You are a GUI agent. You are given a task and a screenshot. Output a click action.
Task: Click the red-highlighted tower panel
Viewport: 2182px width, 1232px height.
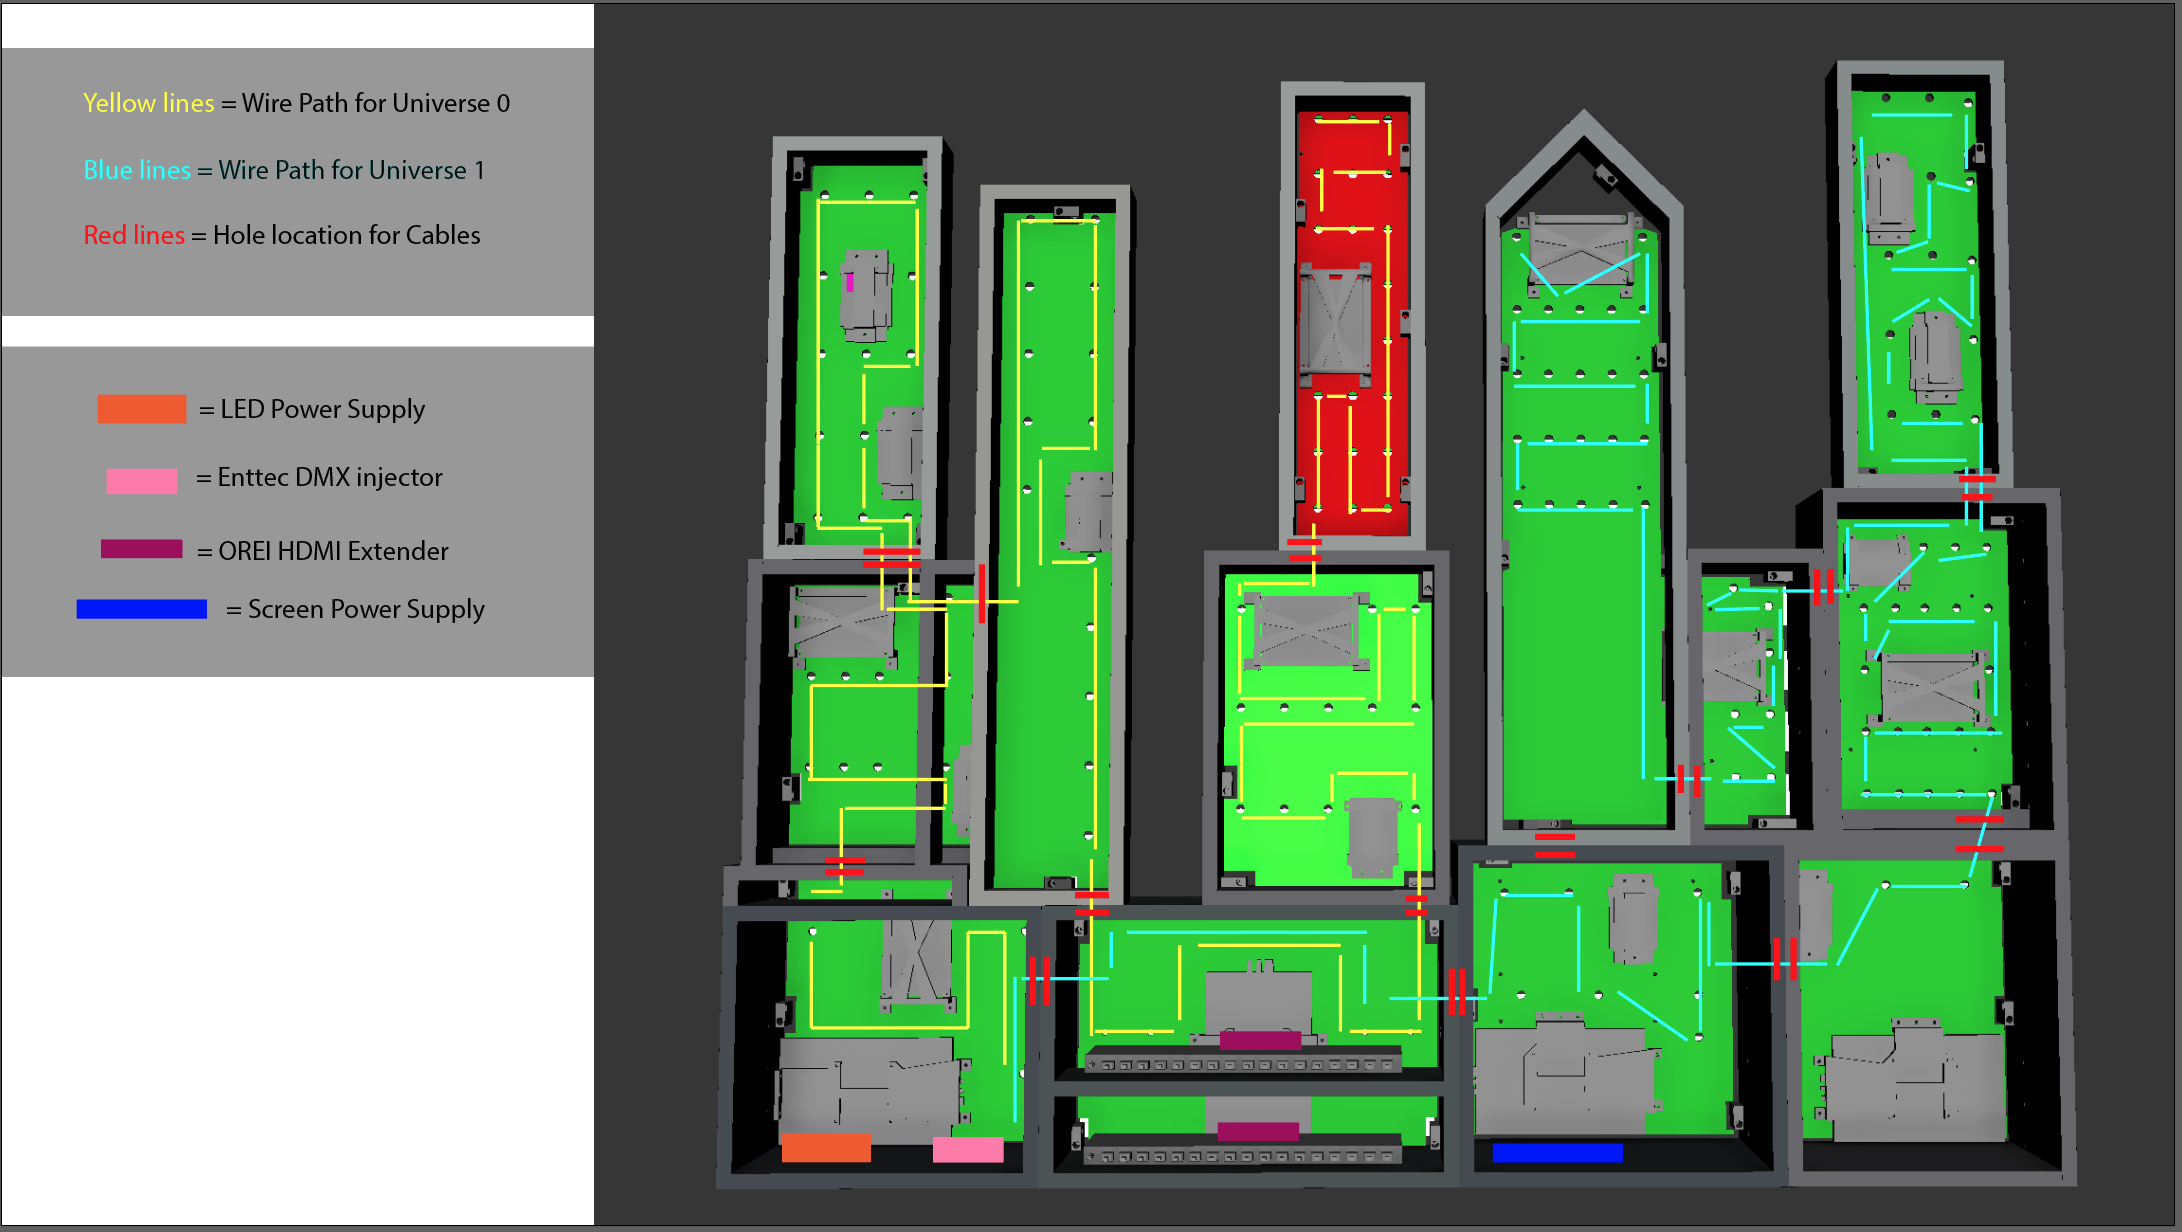pos(1353,323)
